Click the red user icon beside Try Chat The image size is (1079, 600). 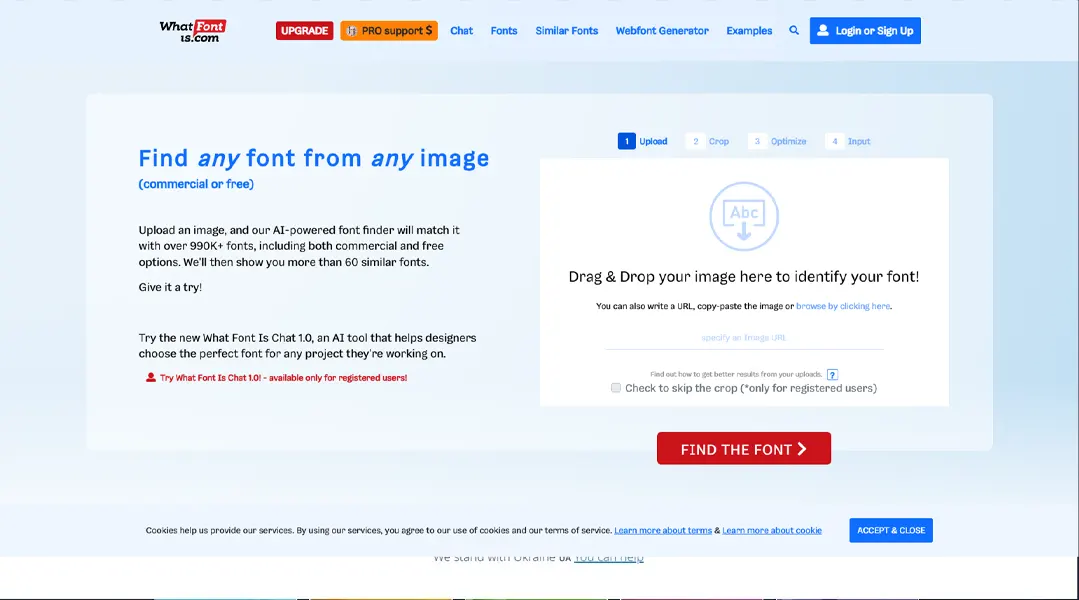(151, 378)
